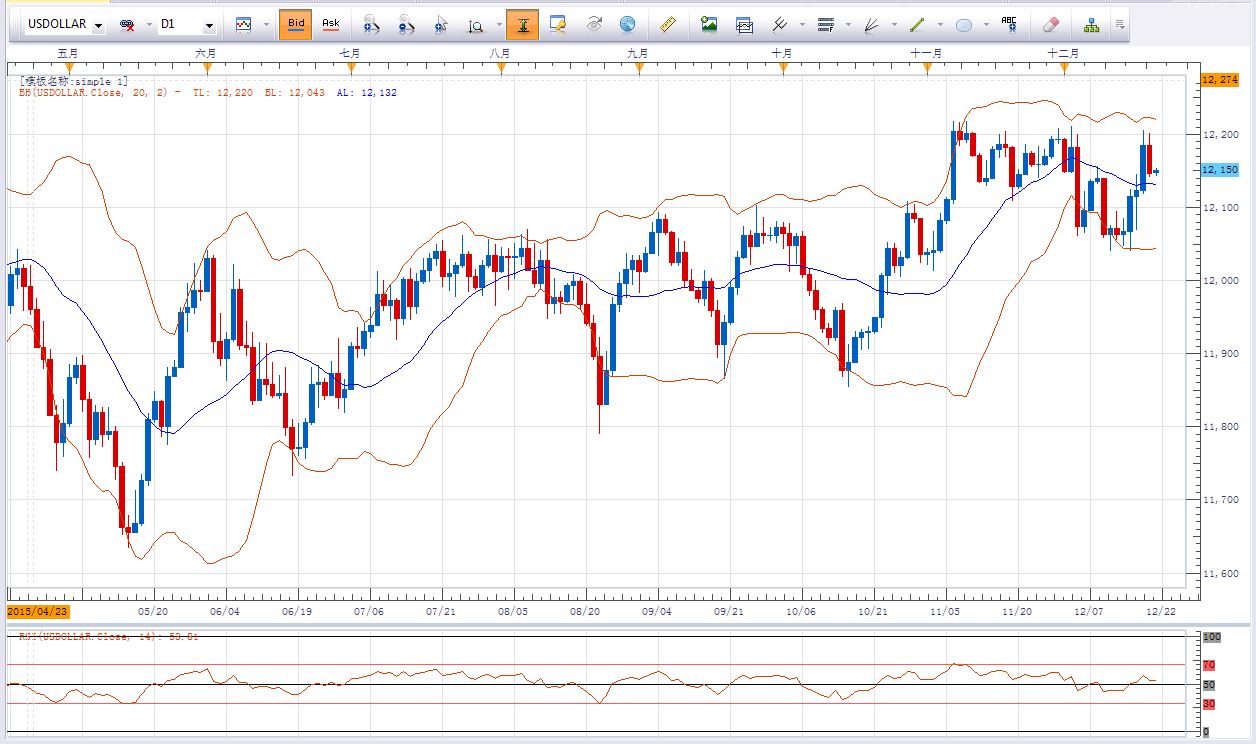Click the unlink chart icon with red X

(x=128, y=25)
